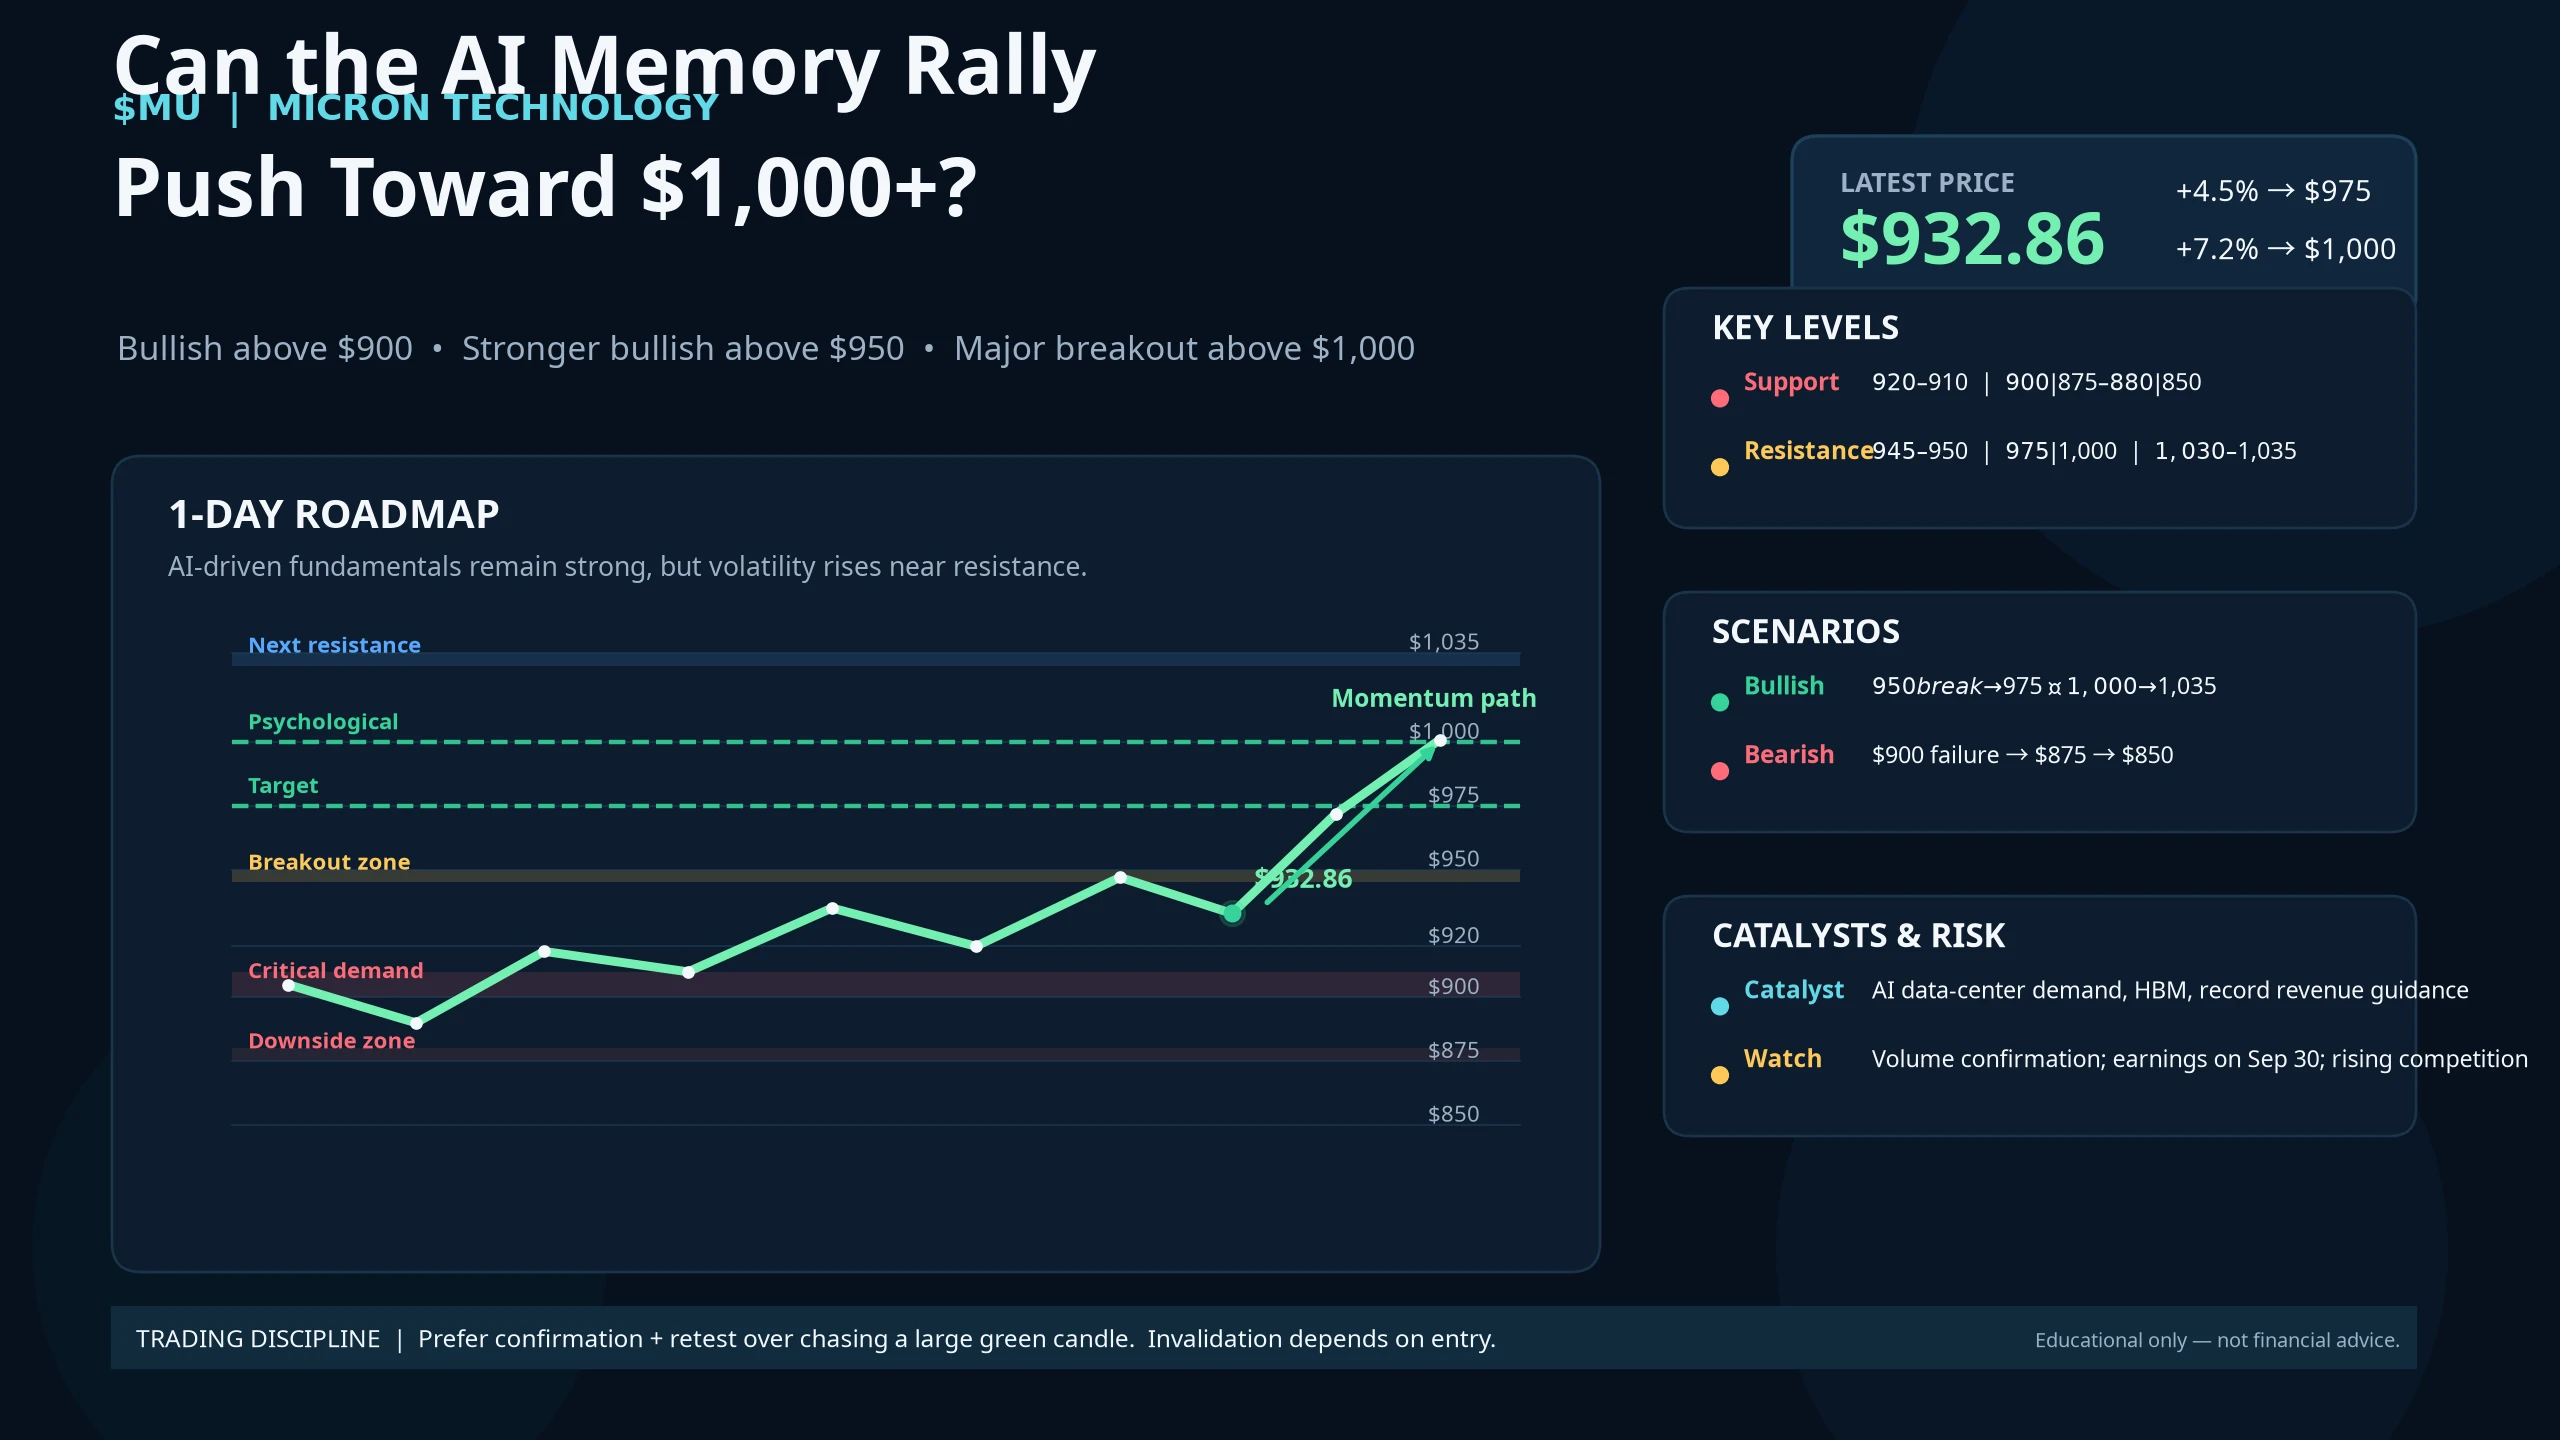
Task: Click the "1-DAY ROADMAP" heading
Action: (334, 515)
